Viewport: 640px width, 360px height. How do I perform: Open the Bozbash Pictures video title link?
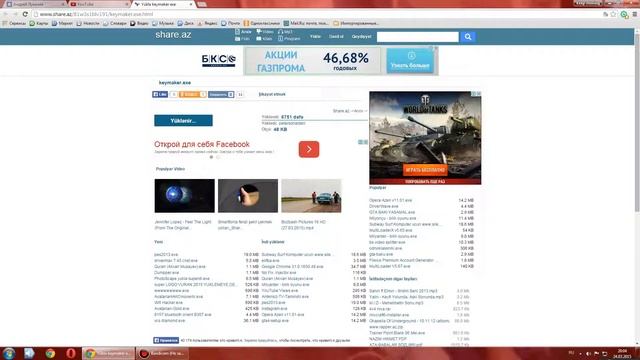point(303,225)
